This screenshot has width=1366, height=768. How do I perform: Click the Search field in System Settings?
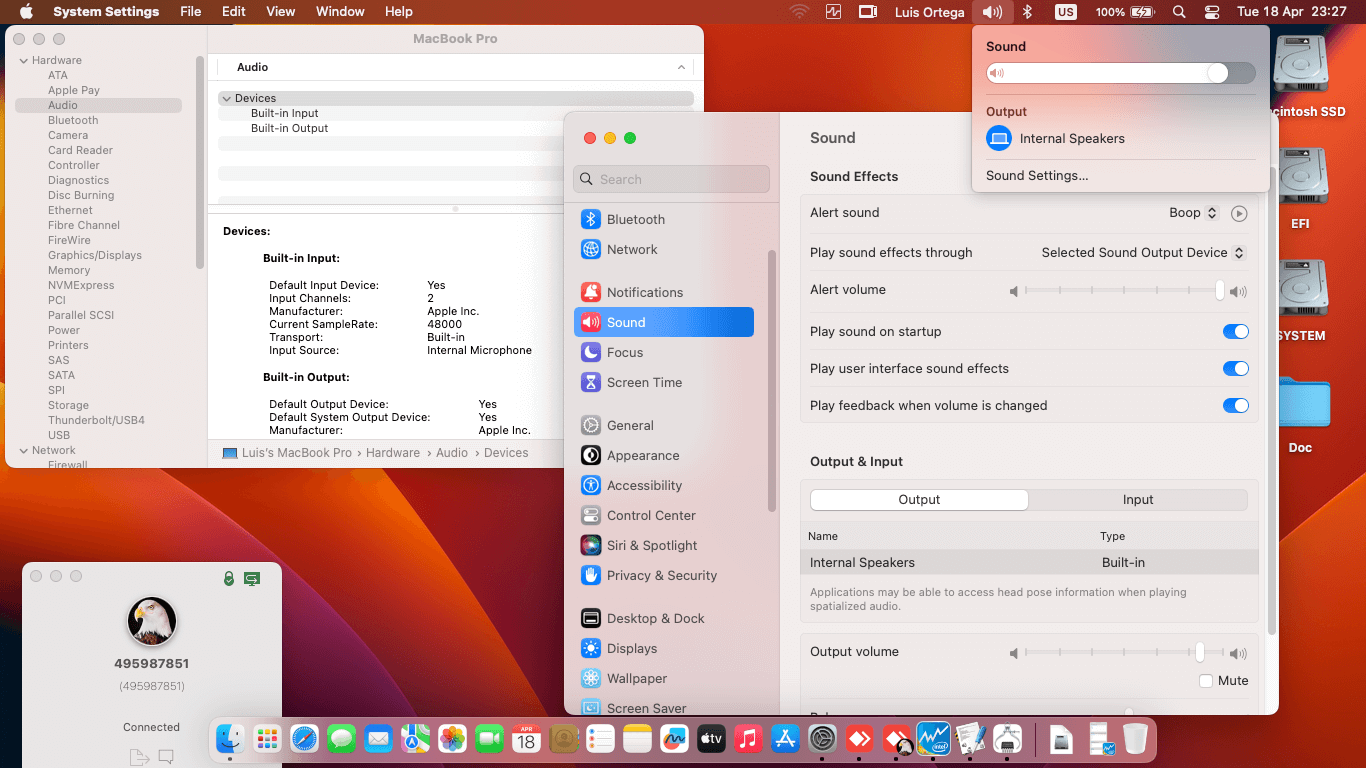click(x=671, y=179)
